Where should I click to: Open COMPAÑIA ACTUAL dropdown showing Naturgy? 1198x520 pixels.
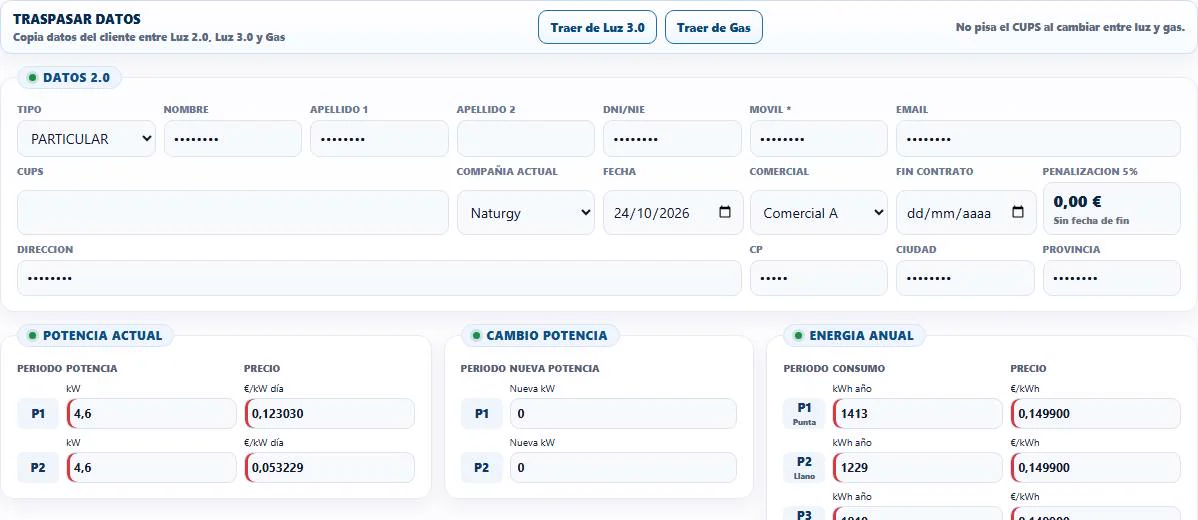point(526,212)
